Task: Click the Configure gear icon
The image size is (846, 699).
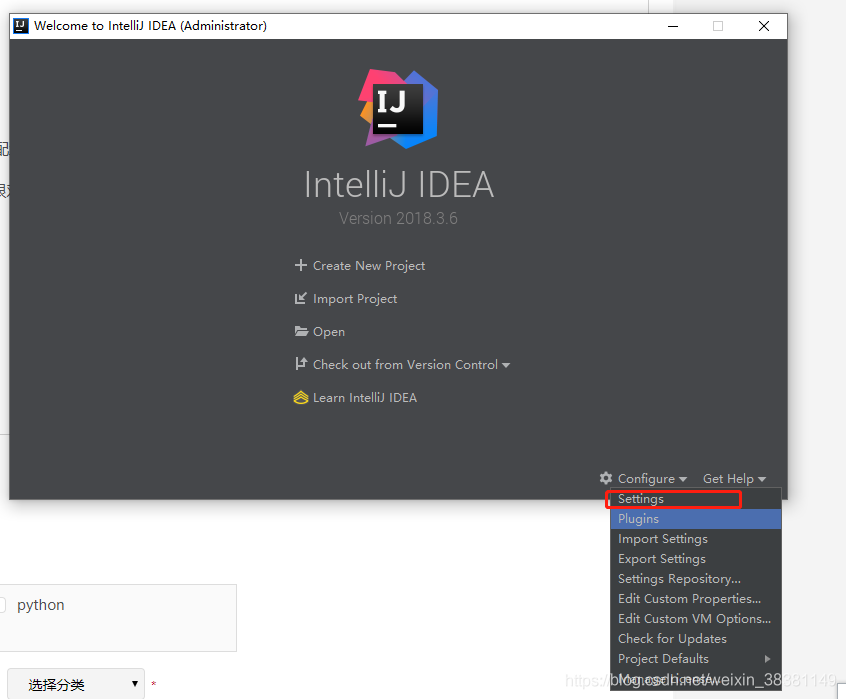Action: 605,478
